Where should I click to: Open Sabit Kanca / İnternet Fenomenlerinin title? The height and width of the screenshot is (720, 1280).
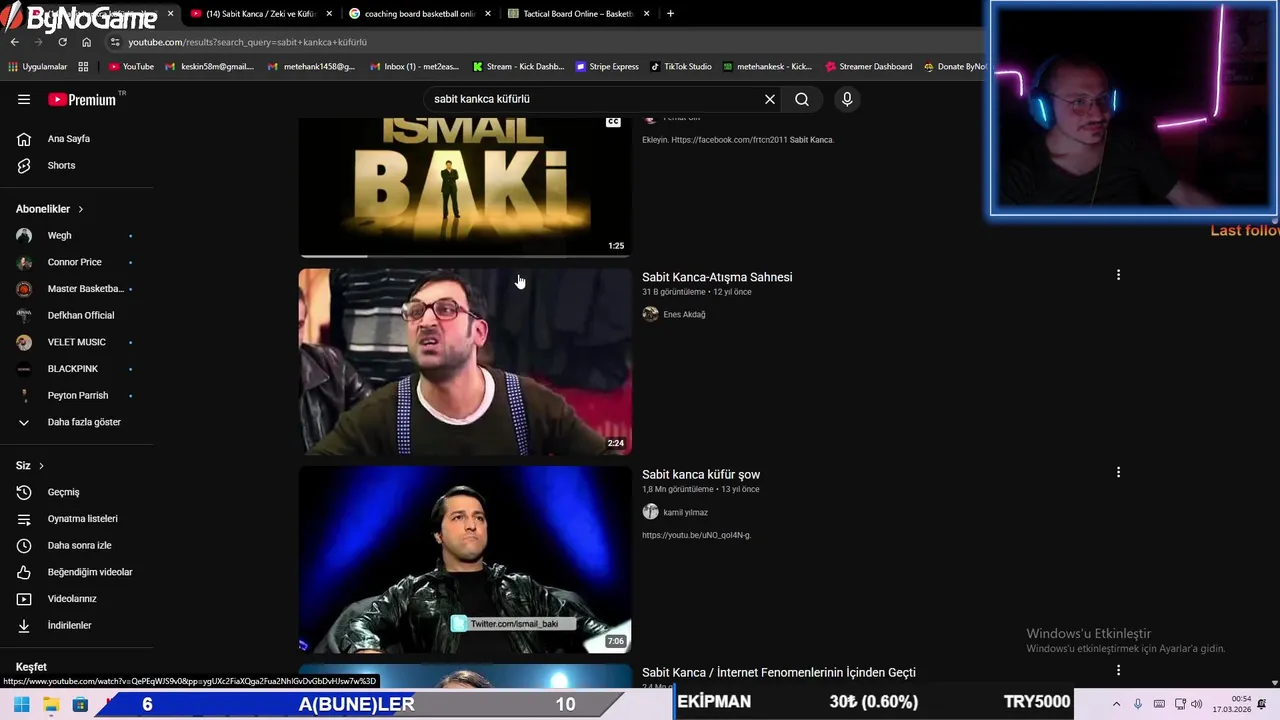[778, 672]
